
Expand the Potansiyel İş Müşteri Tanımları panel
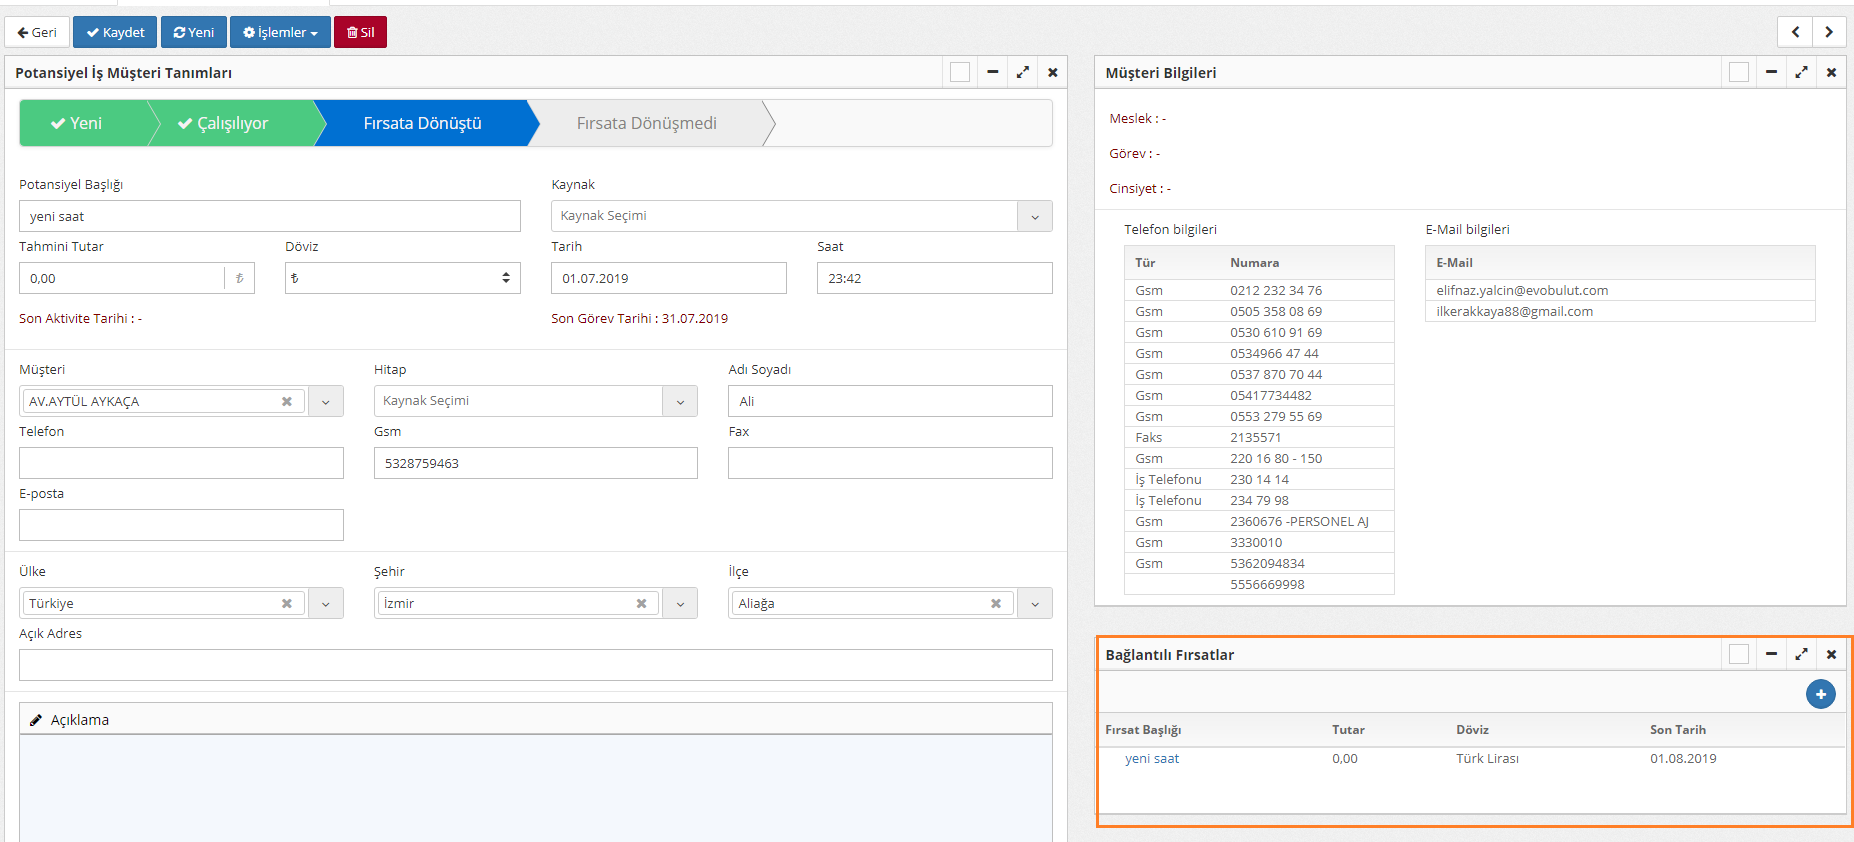pos(1022,72)
